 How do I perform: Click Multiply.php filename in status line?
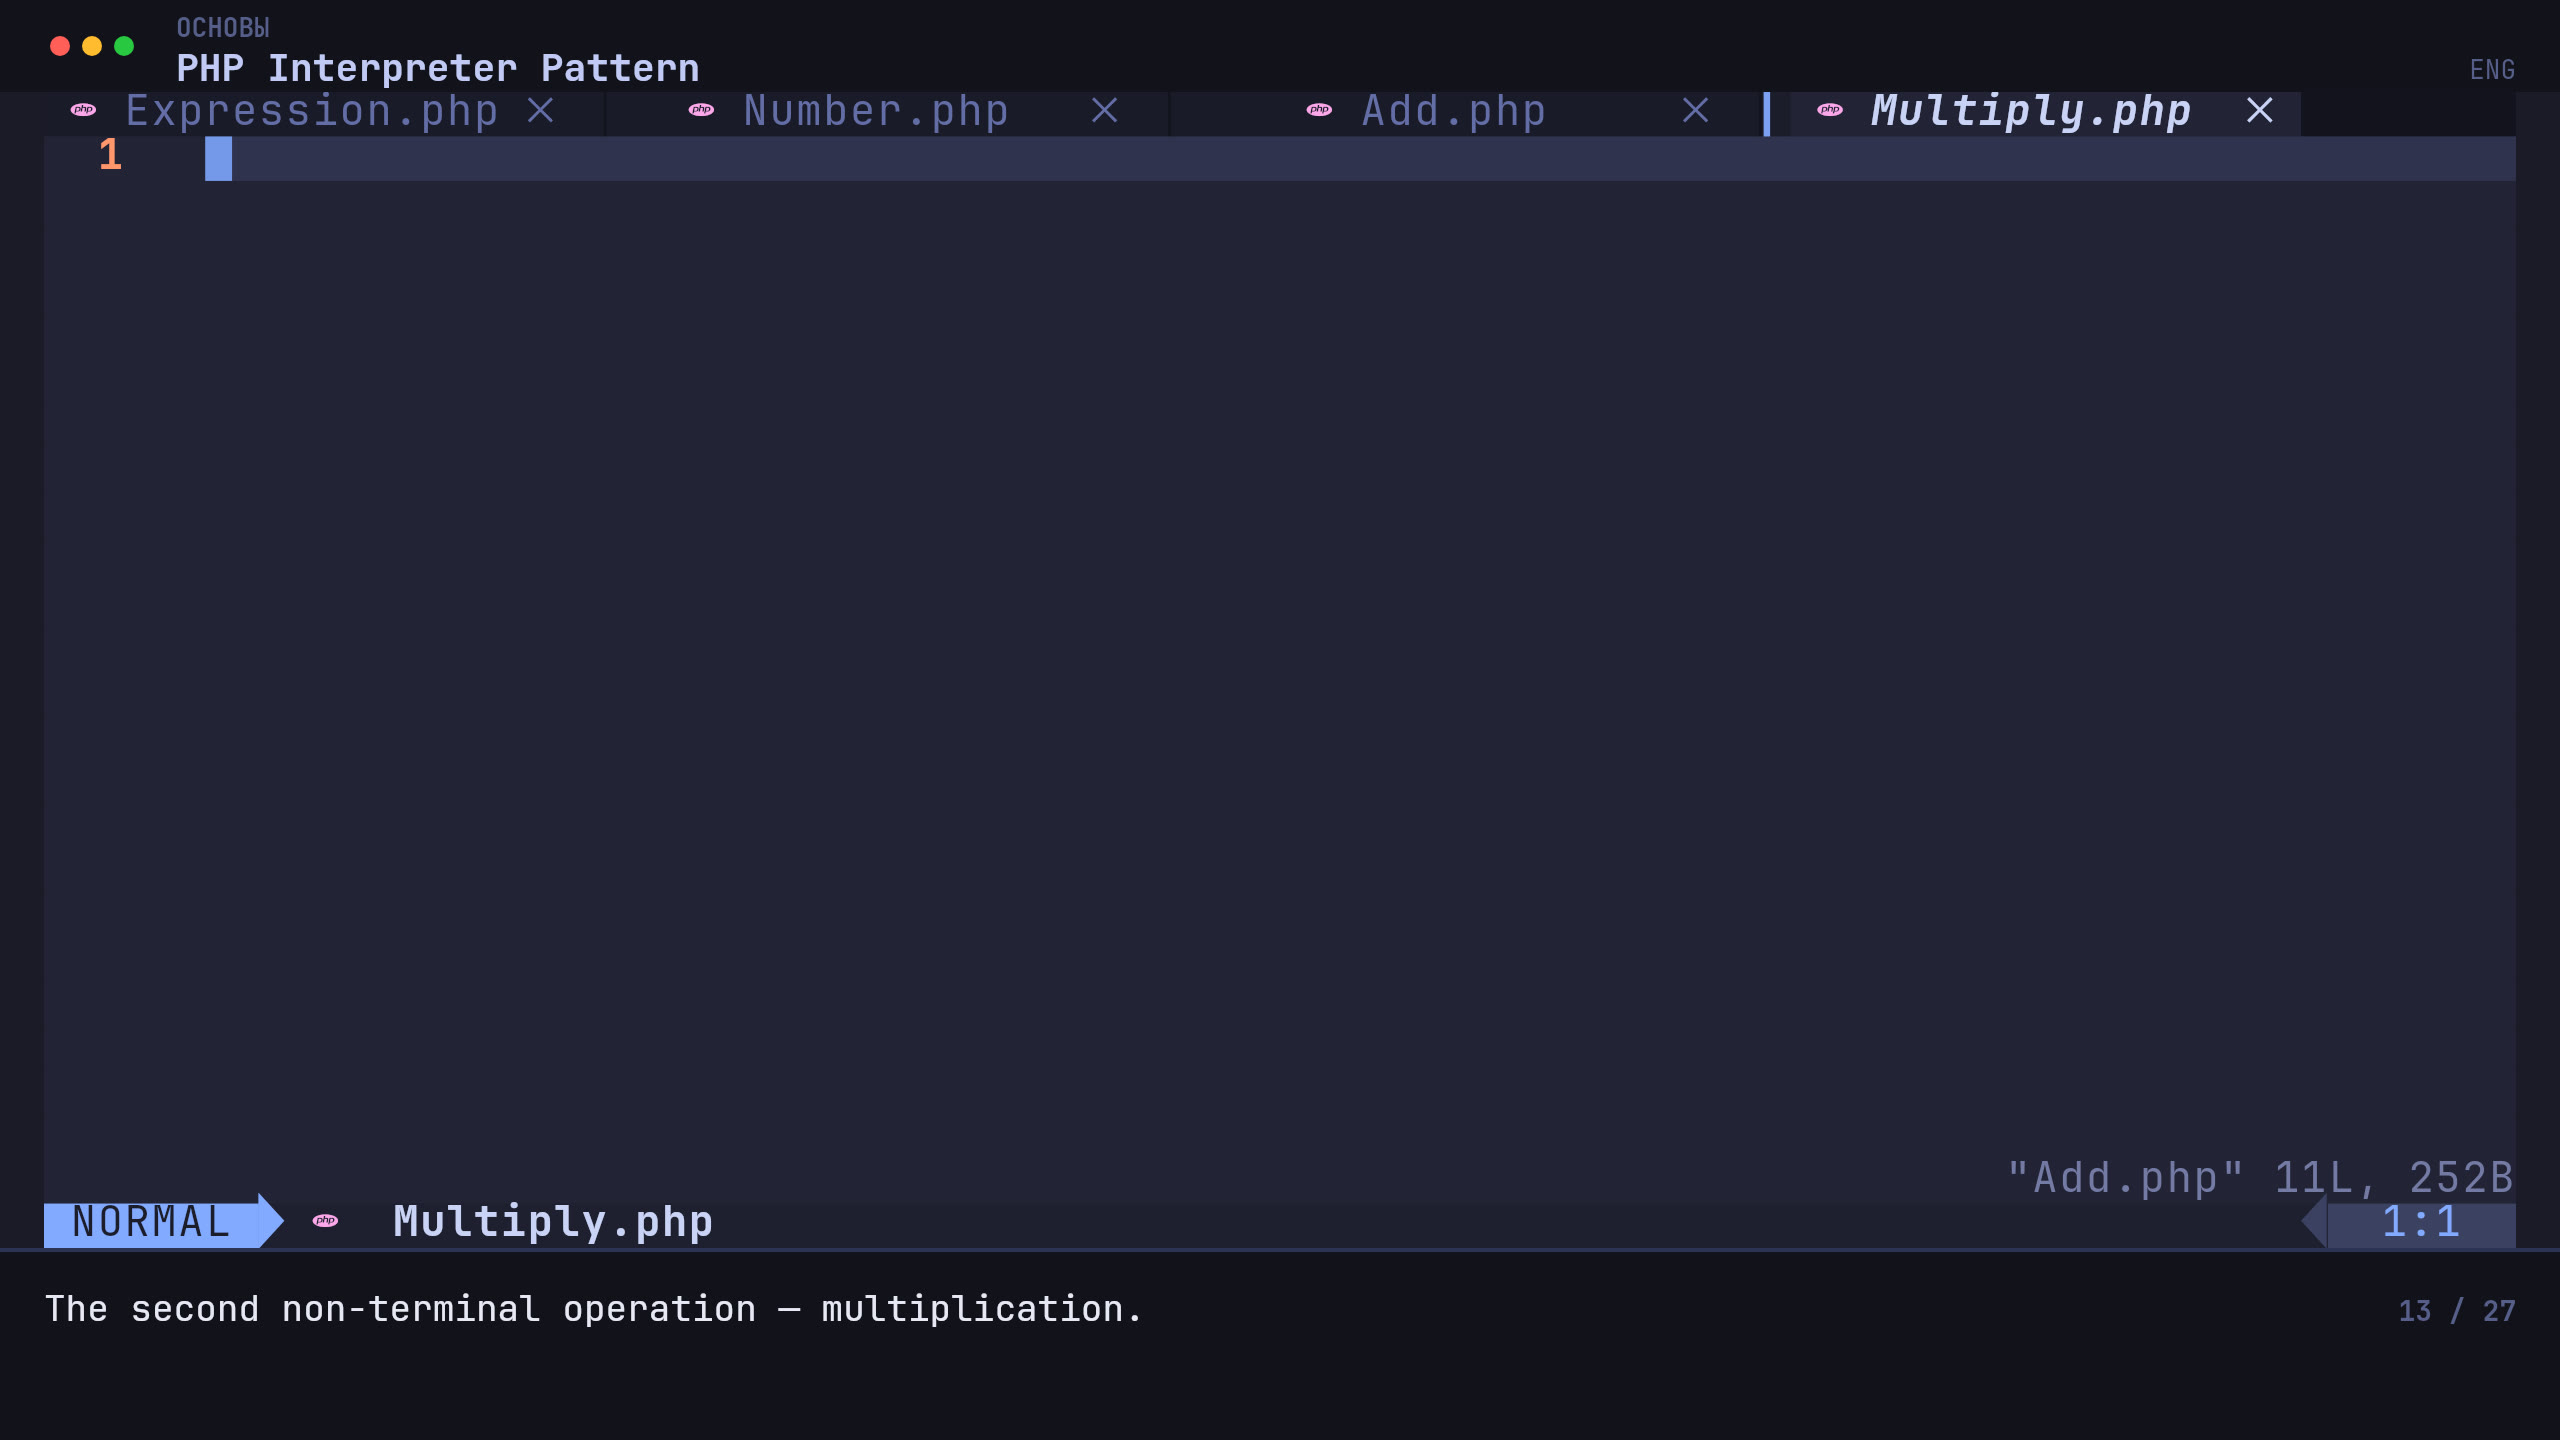(553, 1221)
